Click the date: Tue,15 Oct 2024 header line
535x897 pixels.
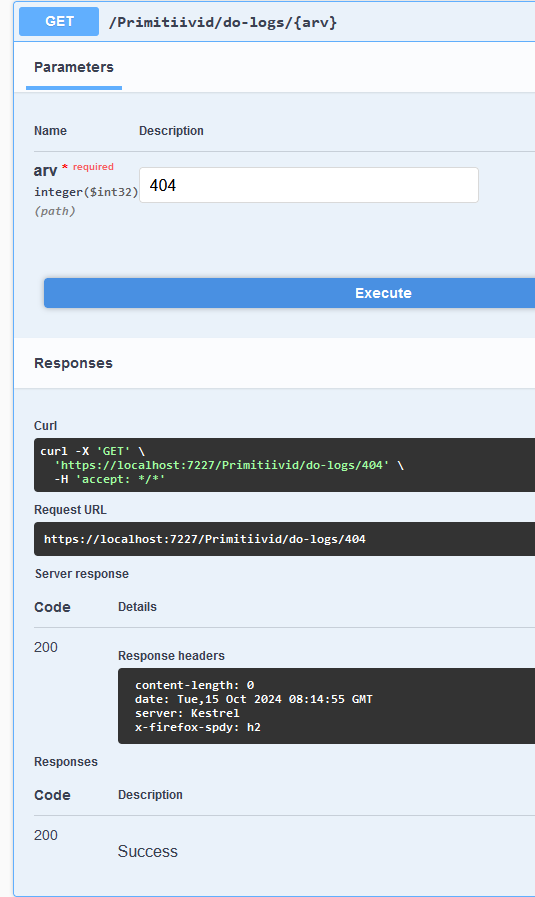pyautogui.click(x=253, y=699)
